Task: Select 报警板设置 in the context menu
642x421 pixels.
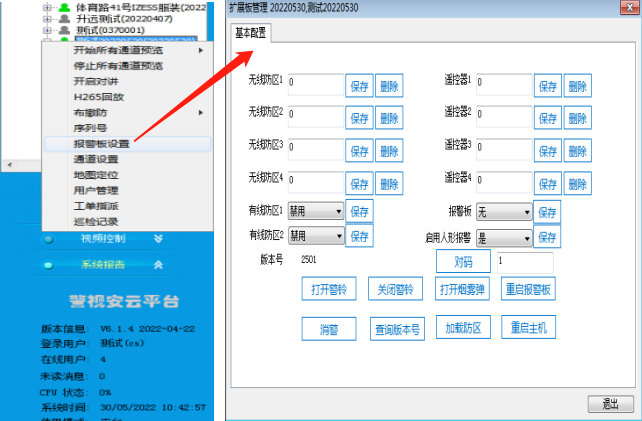Action: point(101,143)
